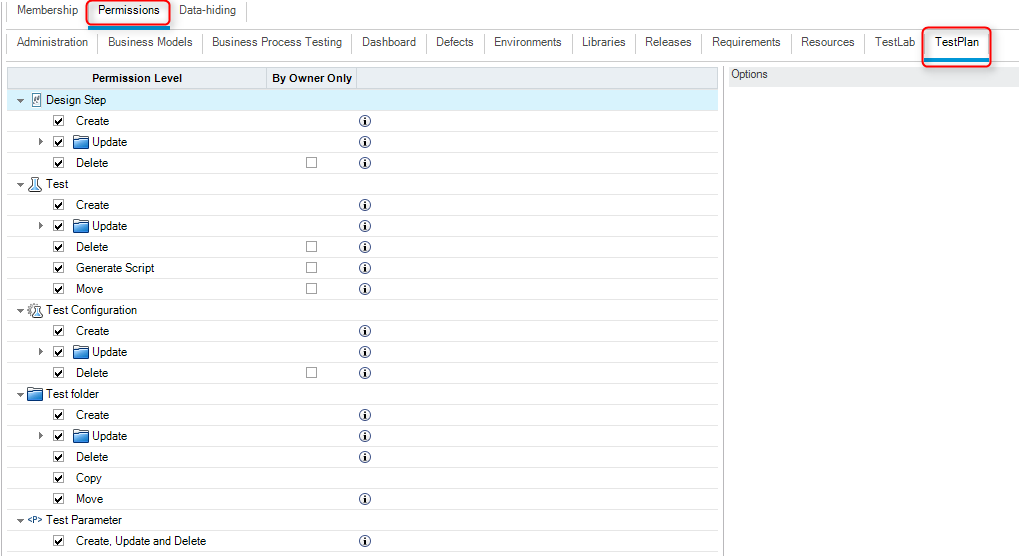Uncheck the Copy permission under Test folder

click(59, 478)
